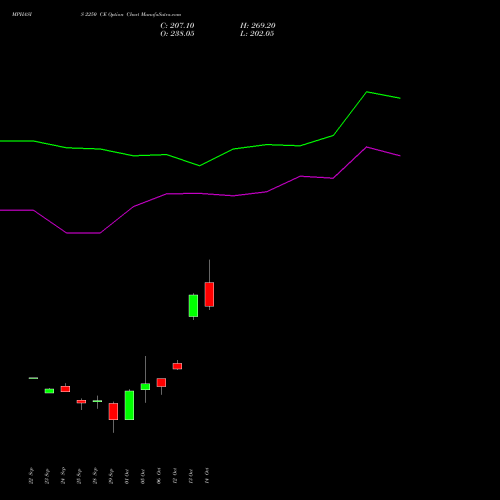Click the '29 Sep' date axis label
500x500 pixels.
(111, 476)
